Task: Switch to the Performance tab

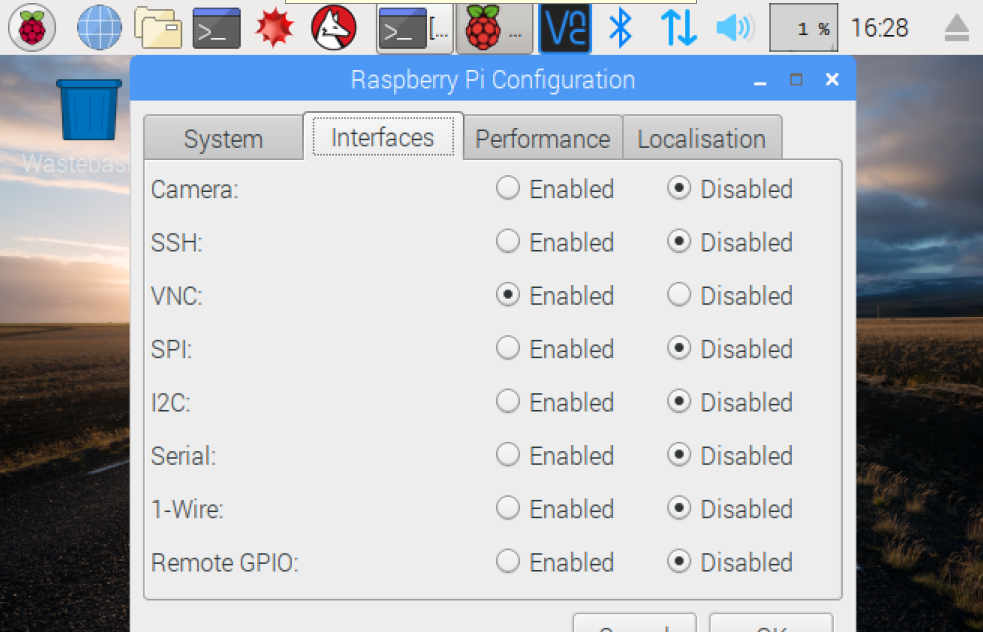Action: (543, 138)
